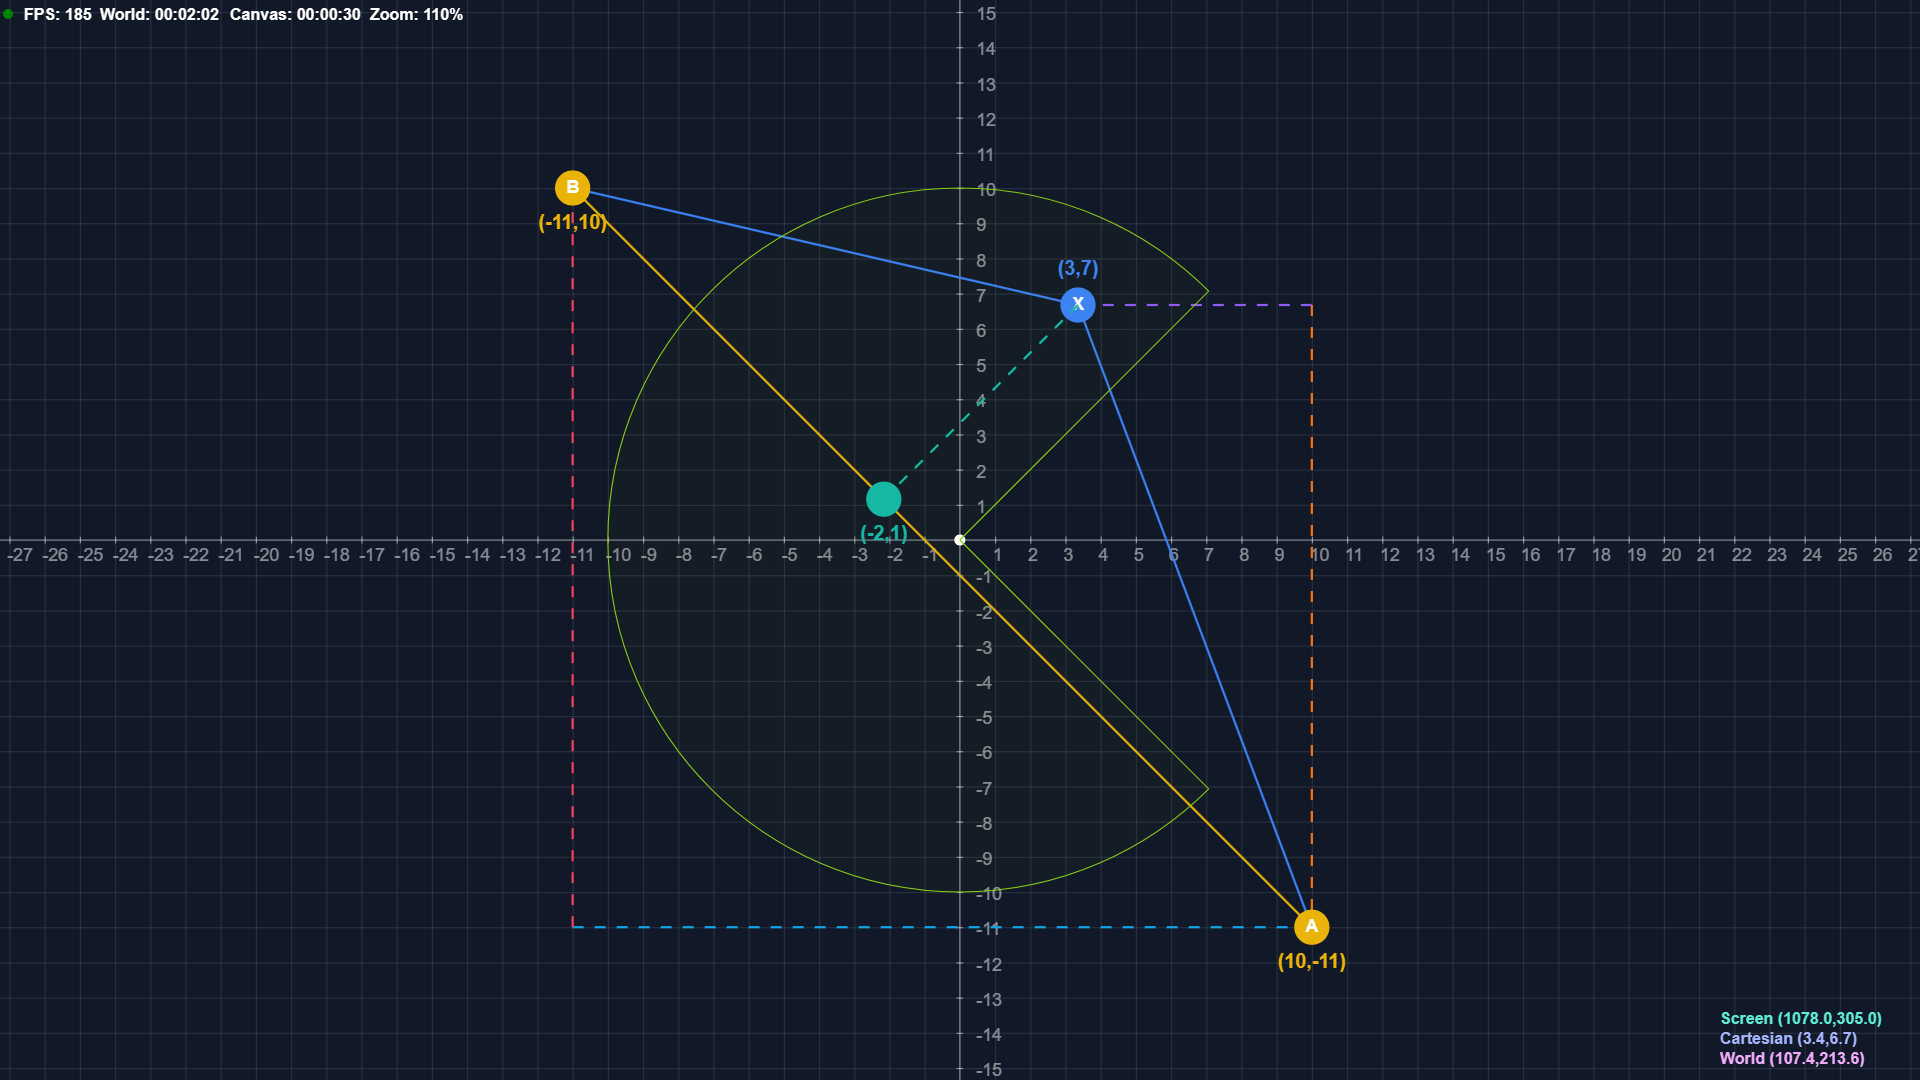This screenshot has width=1920, height=1080.
Task: Click the yellow point A circle
Action: 1311,927
